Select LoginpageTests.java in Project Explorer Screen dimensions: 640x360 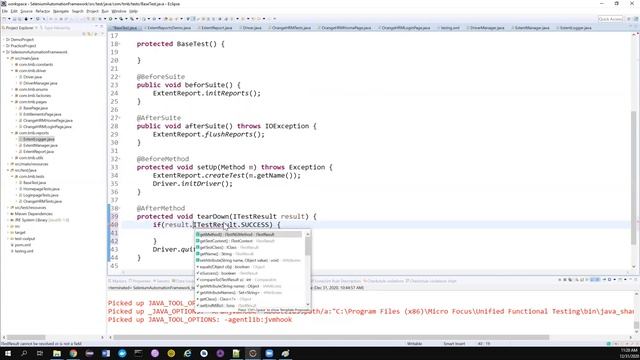click(39, 195)
